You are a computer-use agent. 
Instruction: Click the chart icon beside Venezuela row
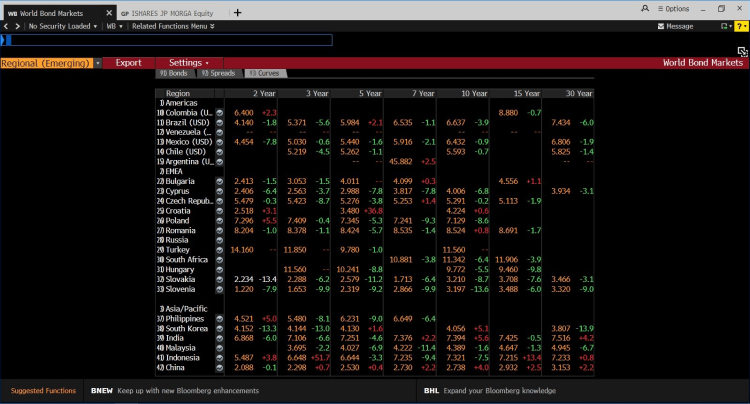point(220,132)
